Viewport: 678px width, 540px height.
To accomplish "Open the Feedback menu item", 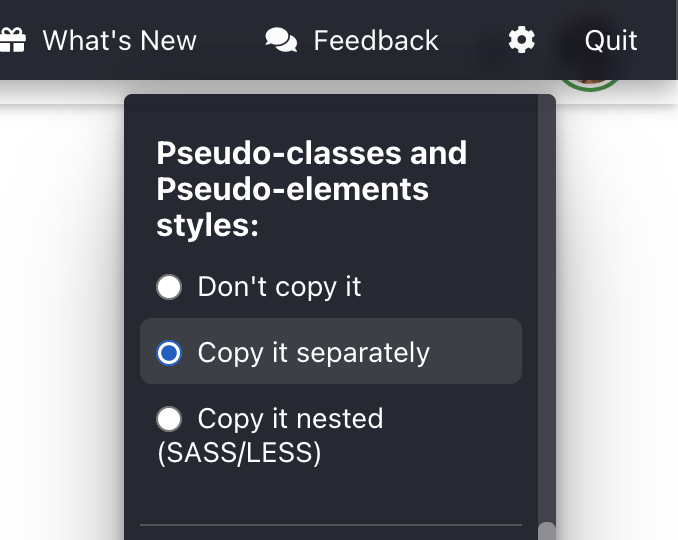I will point(376,41).
